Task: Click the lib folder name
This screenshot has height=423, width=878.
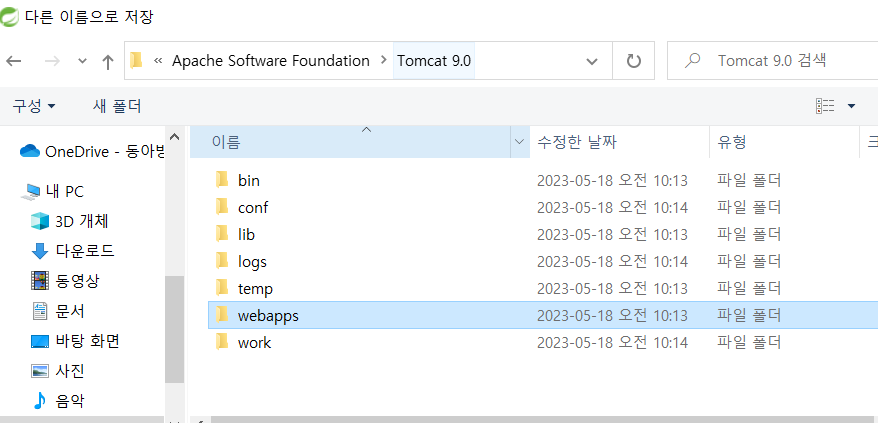Action: click(x=246, y=234)
